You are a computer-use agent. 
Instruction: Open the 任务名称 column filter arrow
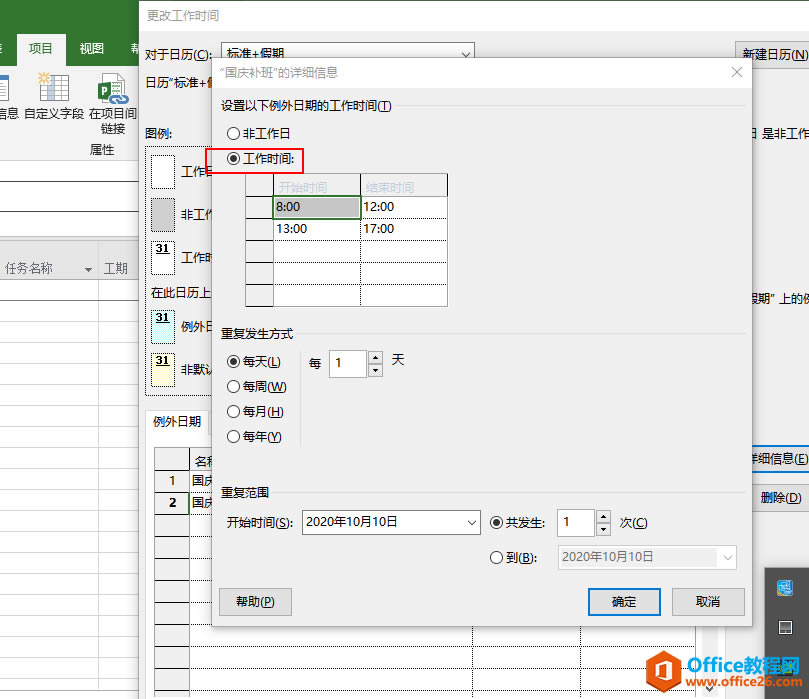tap(88, 269)
